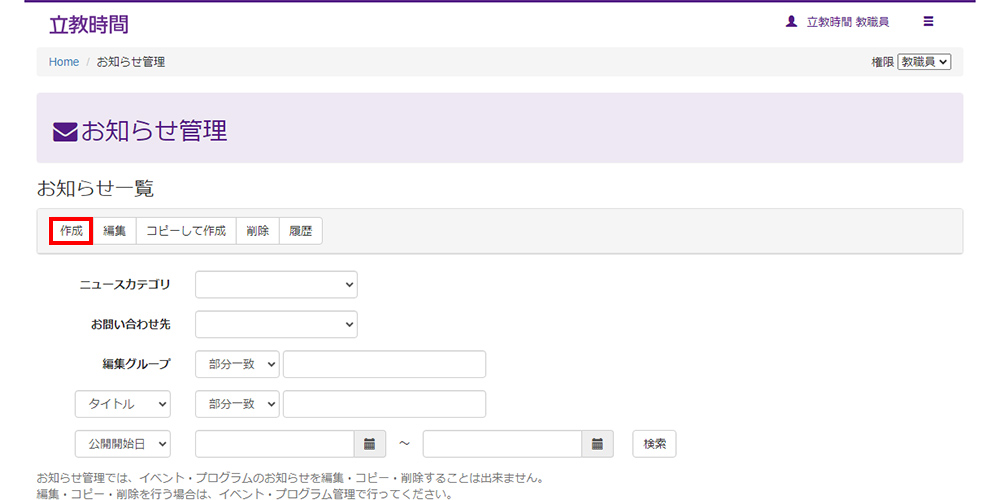Viewport: 1000px width, 500px height.
Task: Open the 履歴 history button
Action: coord(300,231)
